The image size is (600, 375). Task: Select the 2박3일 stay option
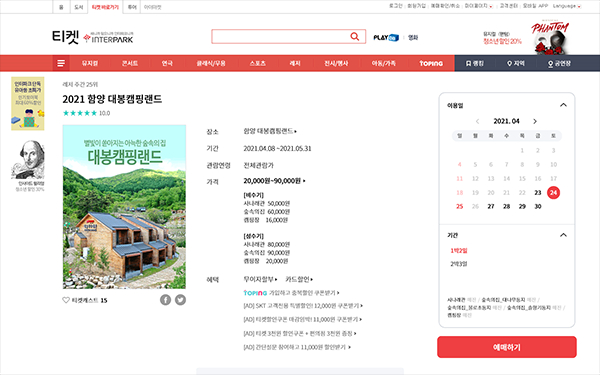click(459, 264)
